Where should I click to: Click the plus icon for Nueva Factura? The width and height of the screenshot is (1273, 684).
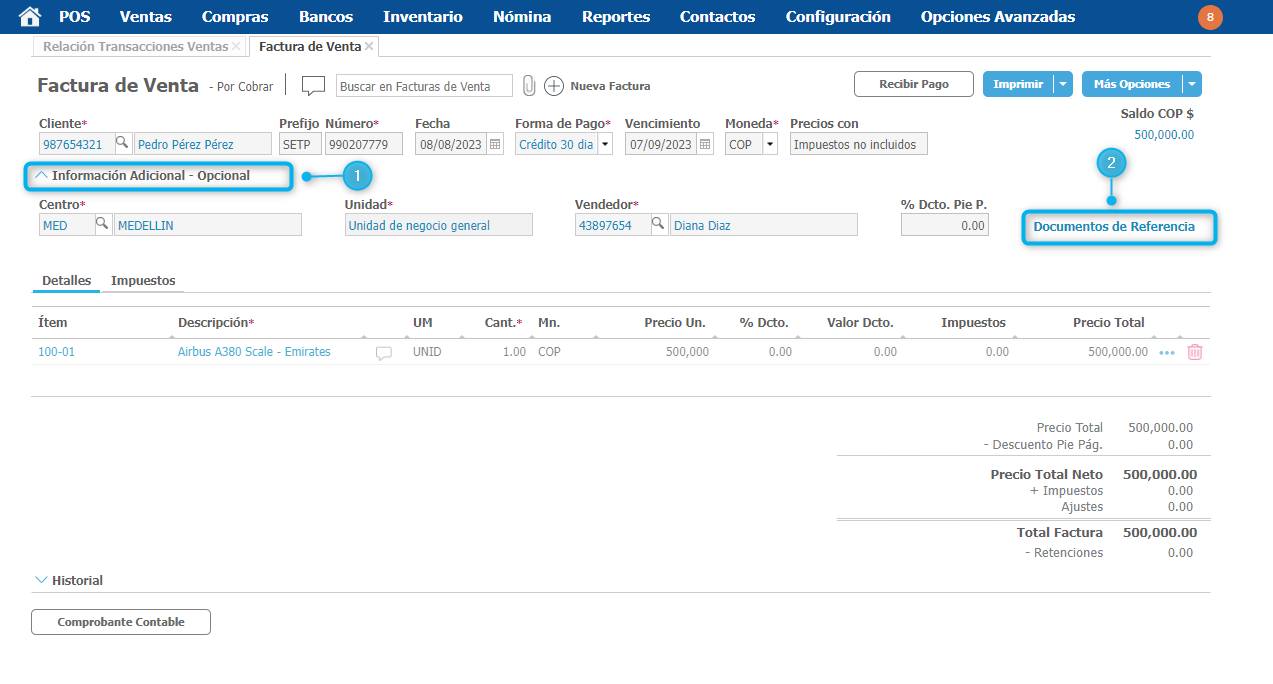pyautogui.click(x=554, y=86)
